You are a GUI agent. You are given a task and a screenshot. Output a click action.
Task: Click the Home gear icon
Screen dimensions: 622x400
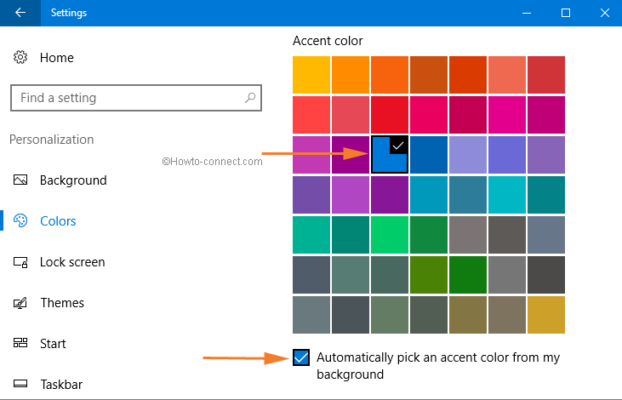pos(20,58)
